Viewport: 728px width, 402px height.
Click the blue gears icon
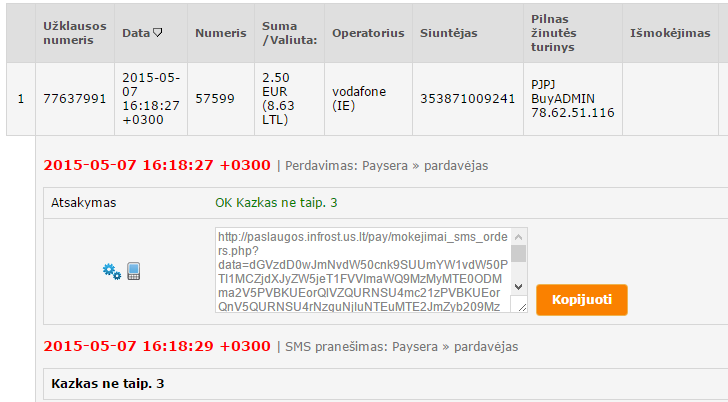point(111,271)
